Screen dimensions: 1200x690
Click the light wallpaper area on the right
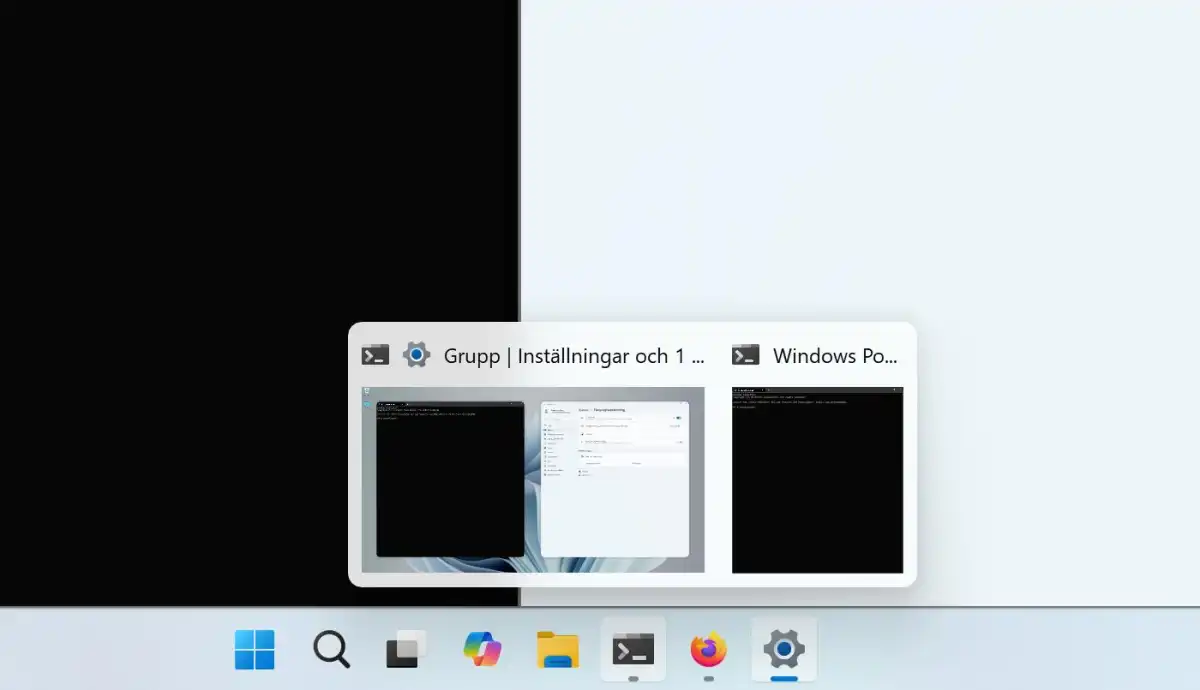pyautogui.click(x=1000, y=150)
